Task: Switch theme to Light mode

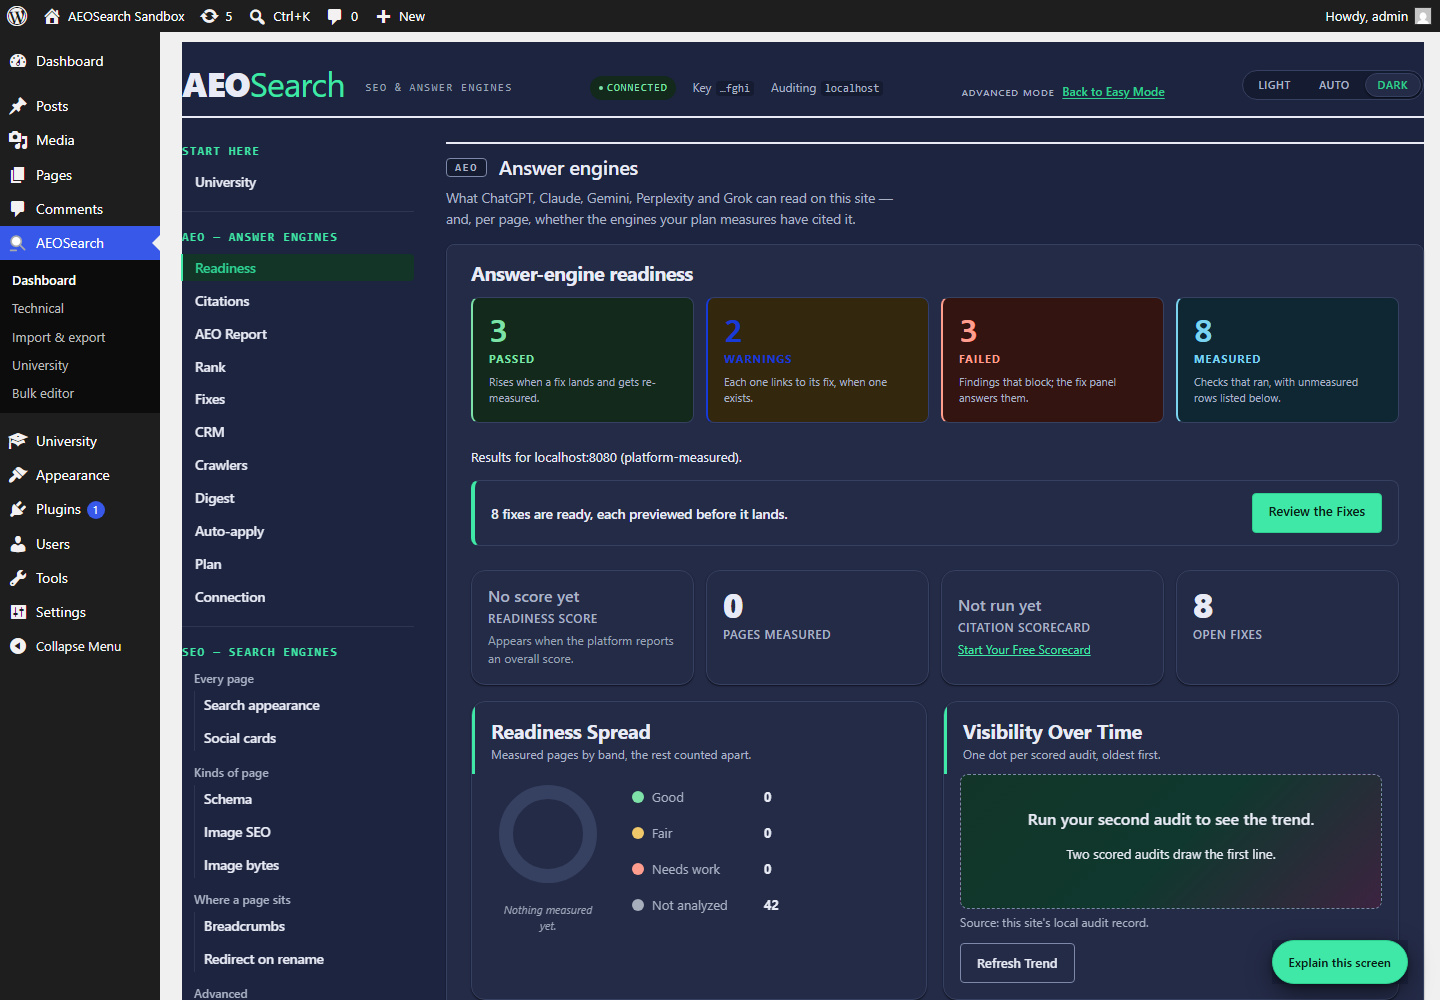Action: tap(1274, 85)
